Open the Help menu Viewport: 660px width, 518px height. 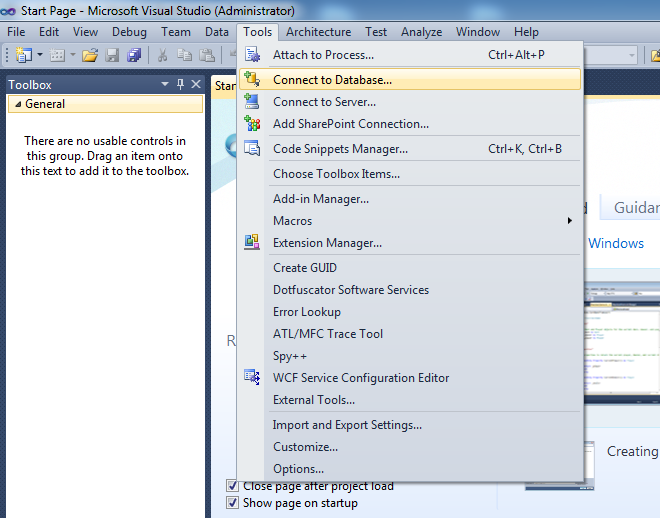coord(526,32)
